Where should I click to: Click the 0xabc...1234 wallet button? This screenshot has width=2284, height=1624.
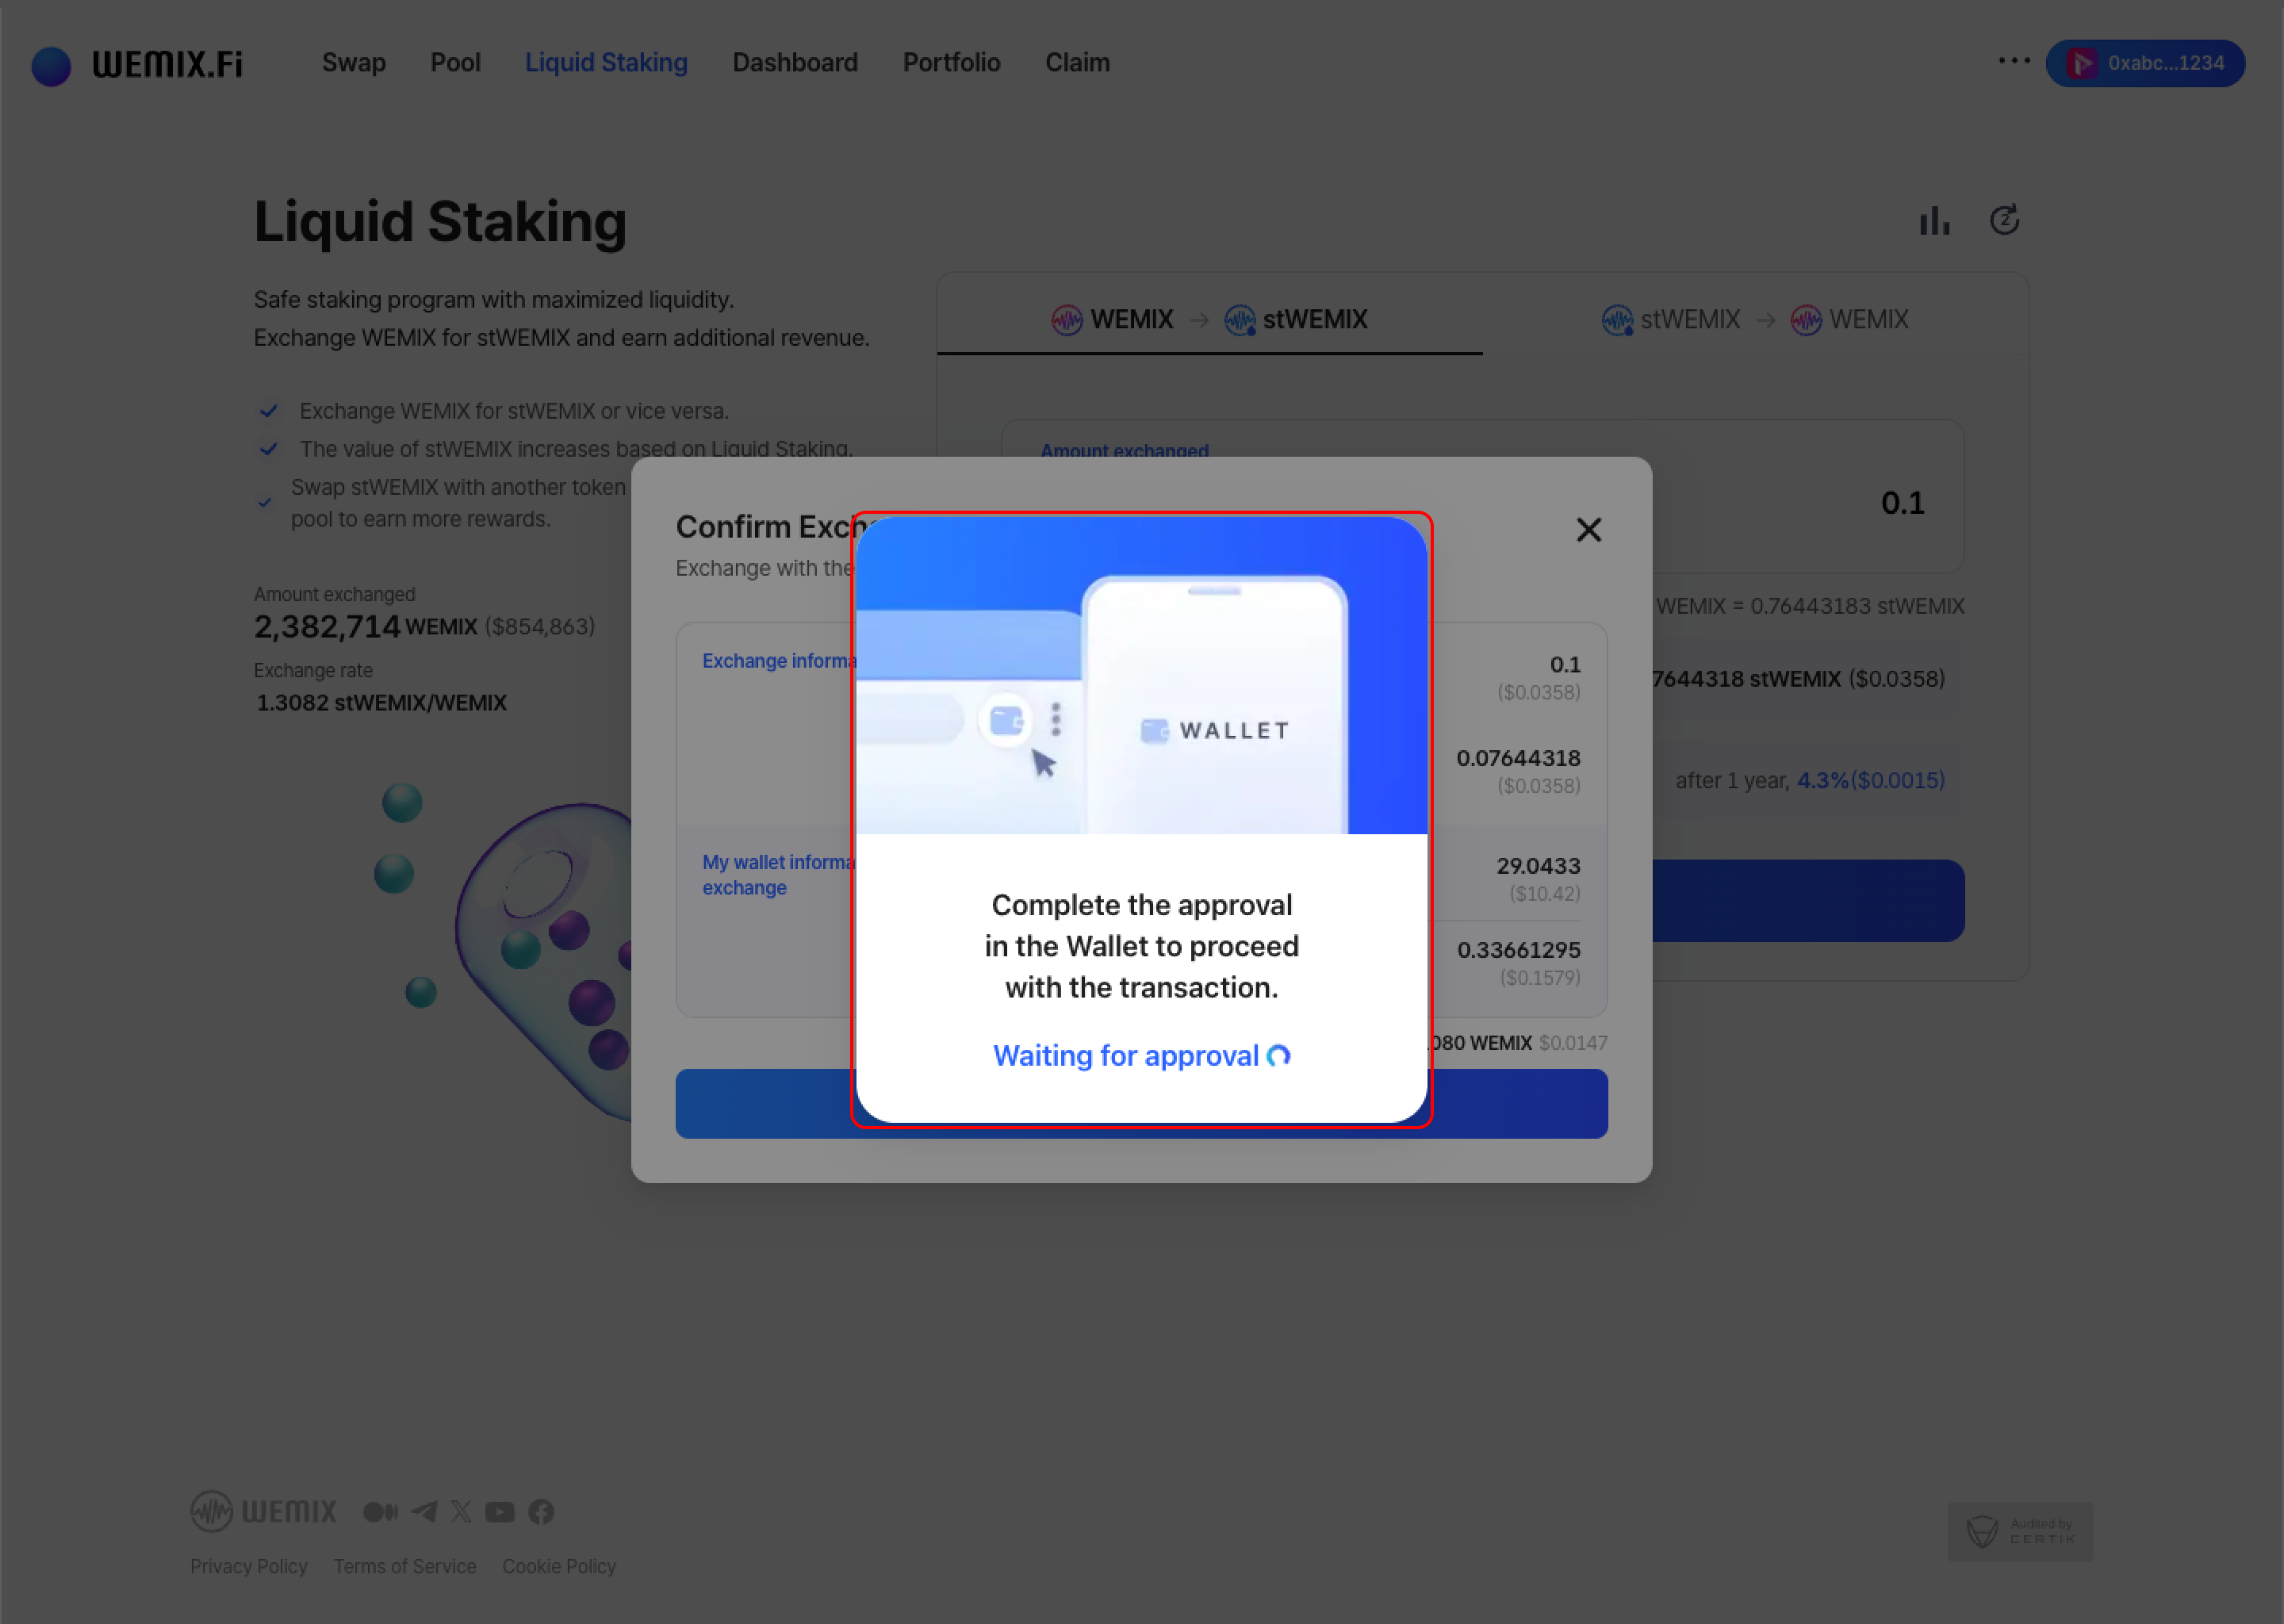coord(2145,63)
